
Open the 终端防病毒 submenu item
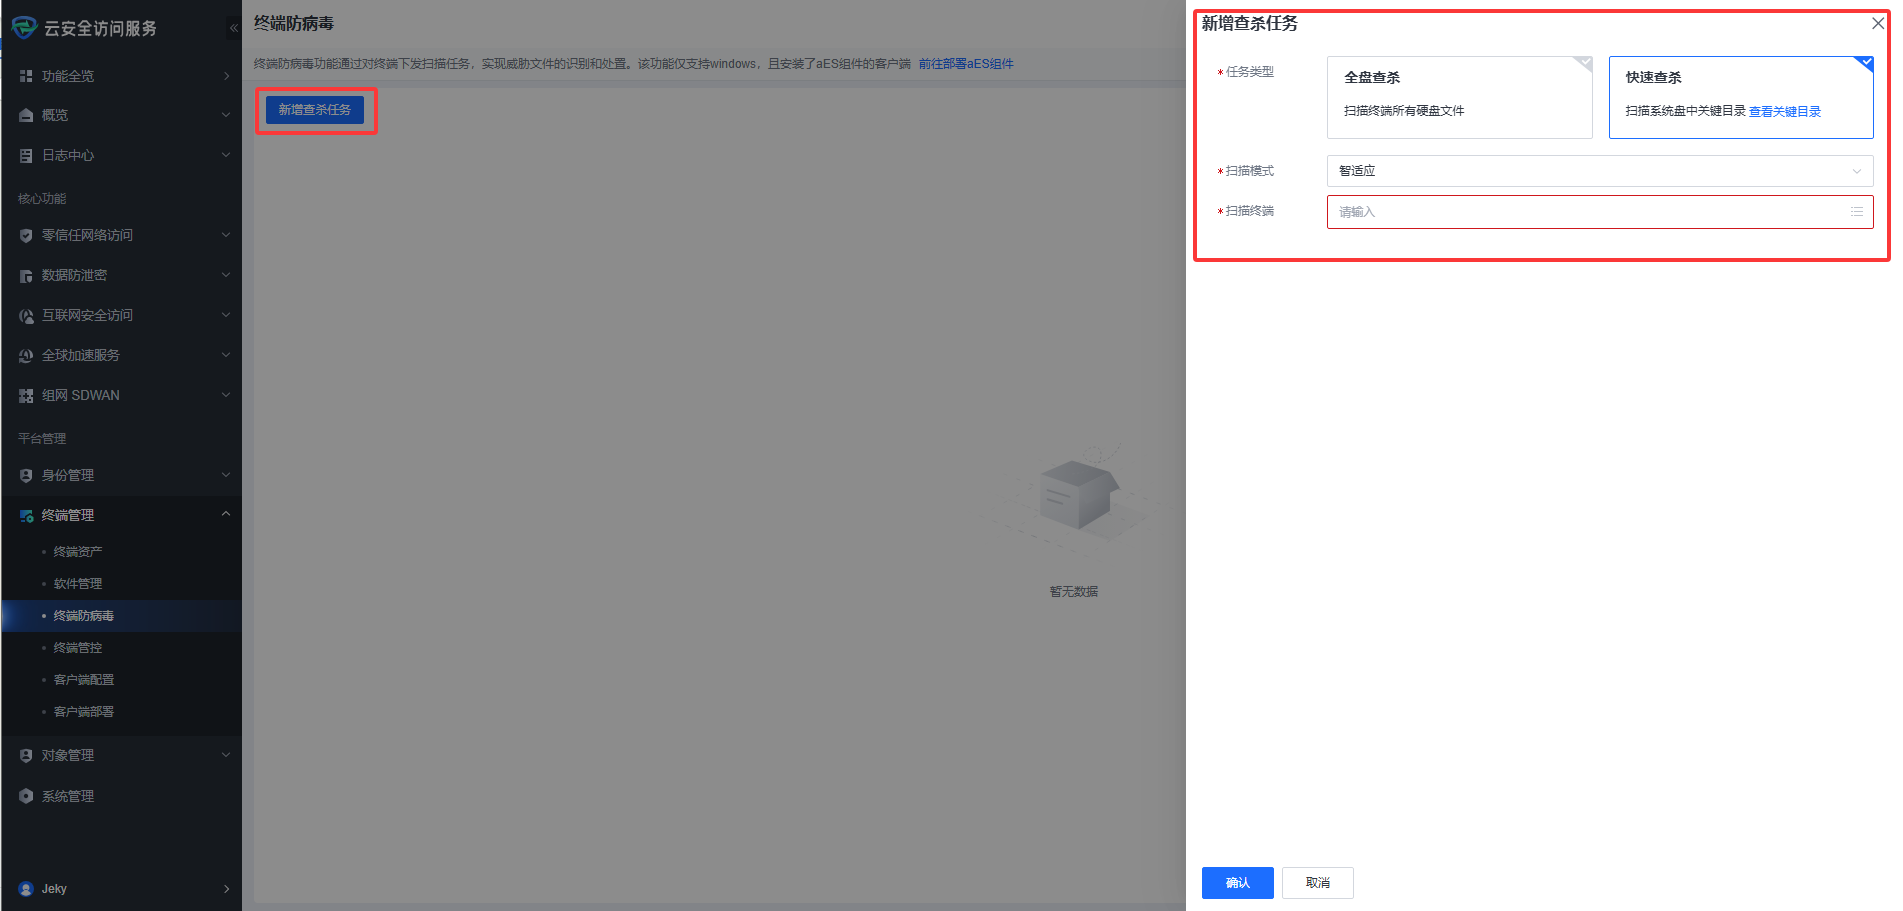84,616
